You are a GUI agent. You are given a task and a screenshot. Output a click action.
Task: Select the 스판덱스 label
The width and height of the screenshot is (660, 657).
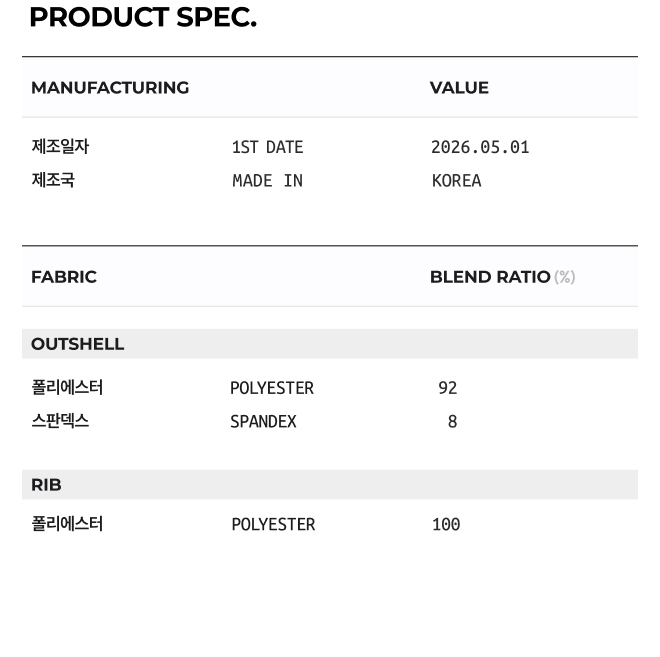[60, 421]
